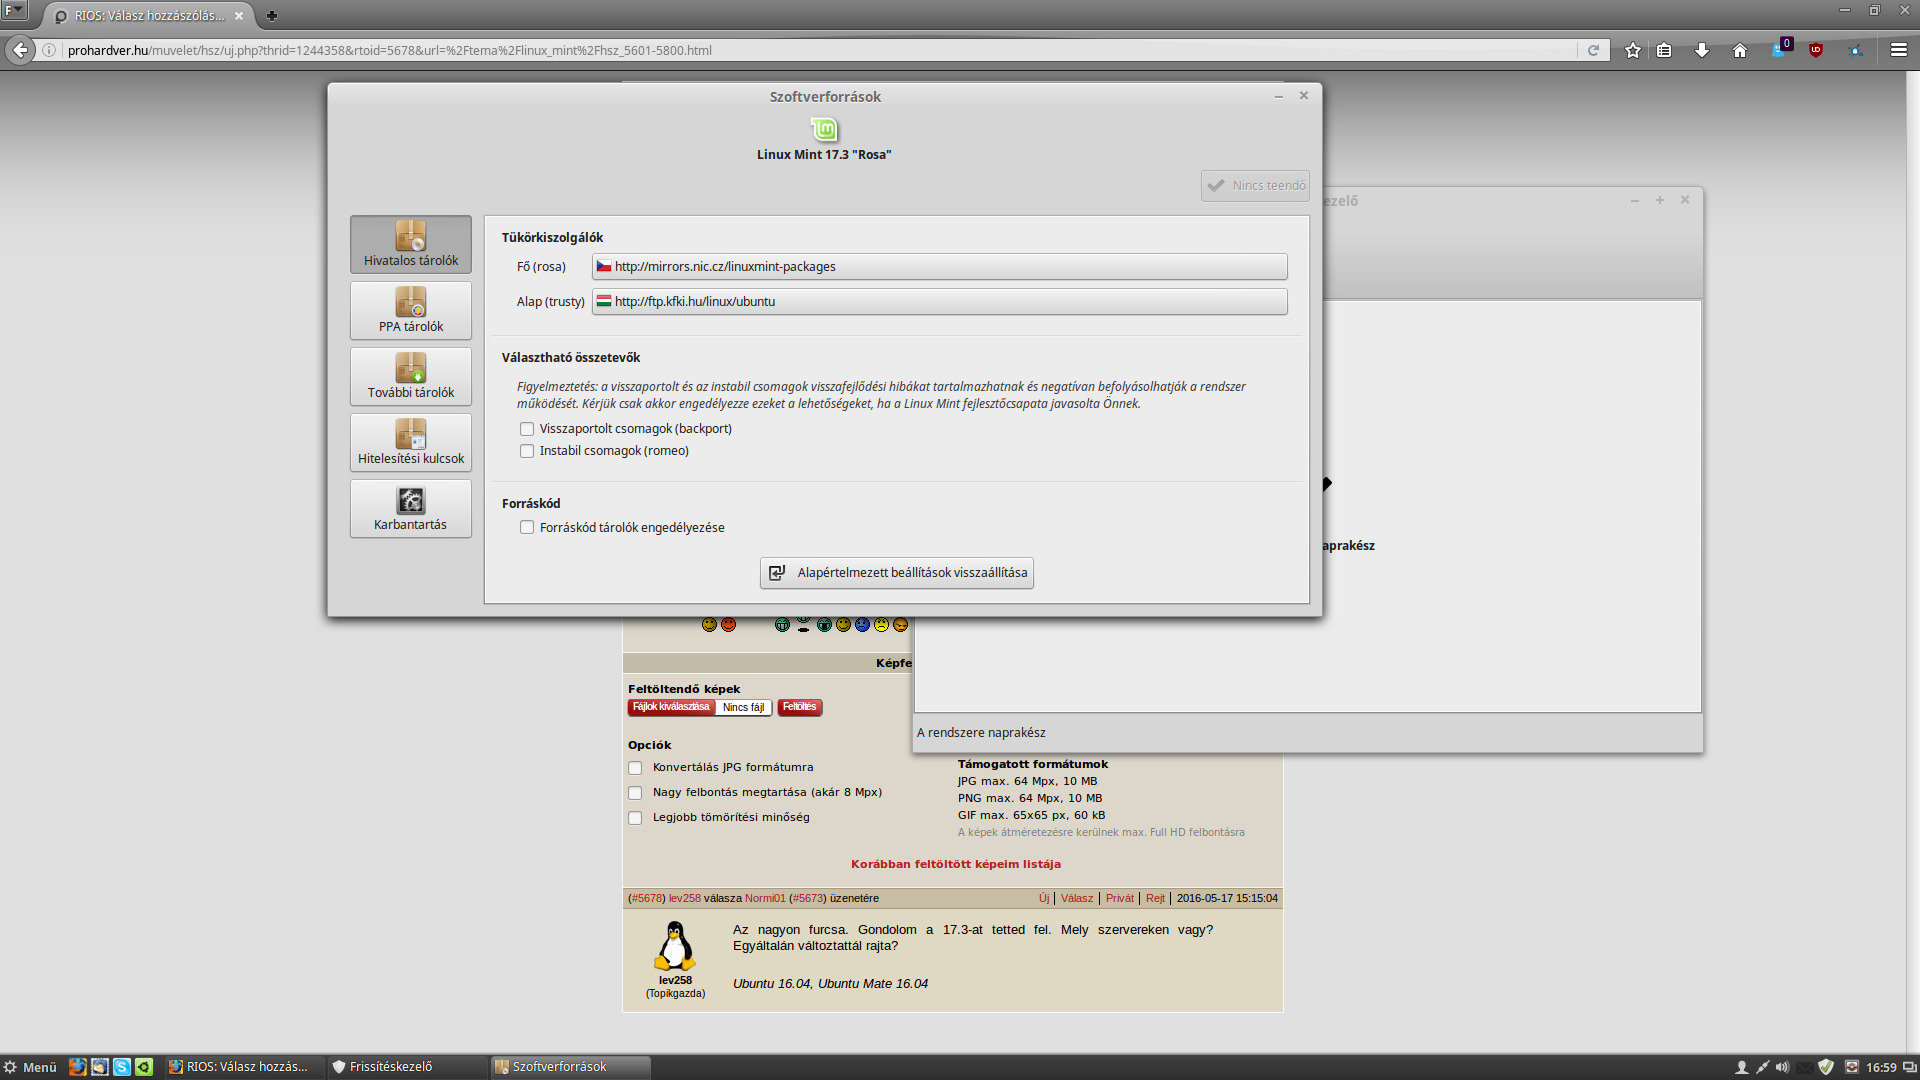Open Normi01 username link
Screen dimensions: 1920x1080
(765, 898)
